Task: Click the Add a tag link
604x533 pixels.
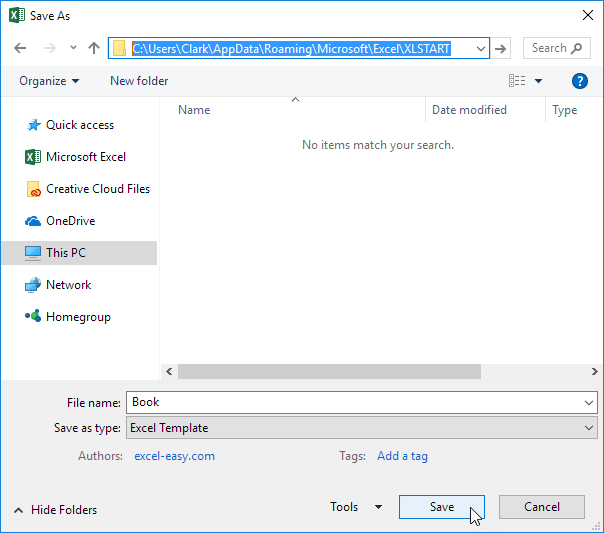Action: (x=402, y=456)
